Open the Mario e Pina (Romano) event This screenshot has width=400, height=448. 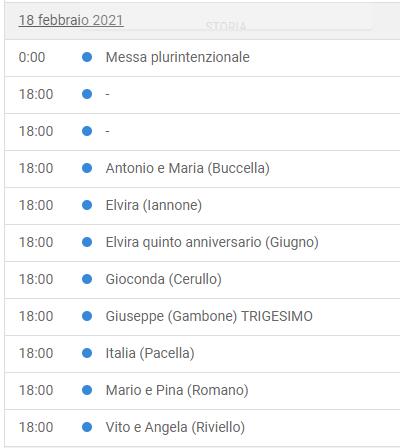[177, 390]
